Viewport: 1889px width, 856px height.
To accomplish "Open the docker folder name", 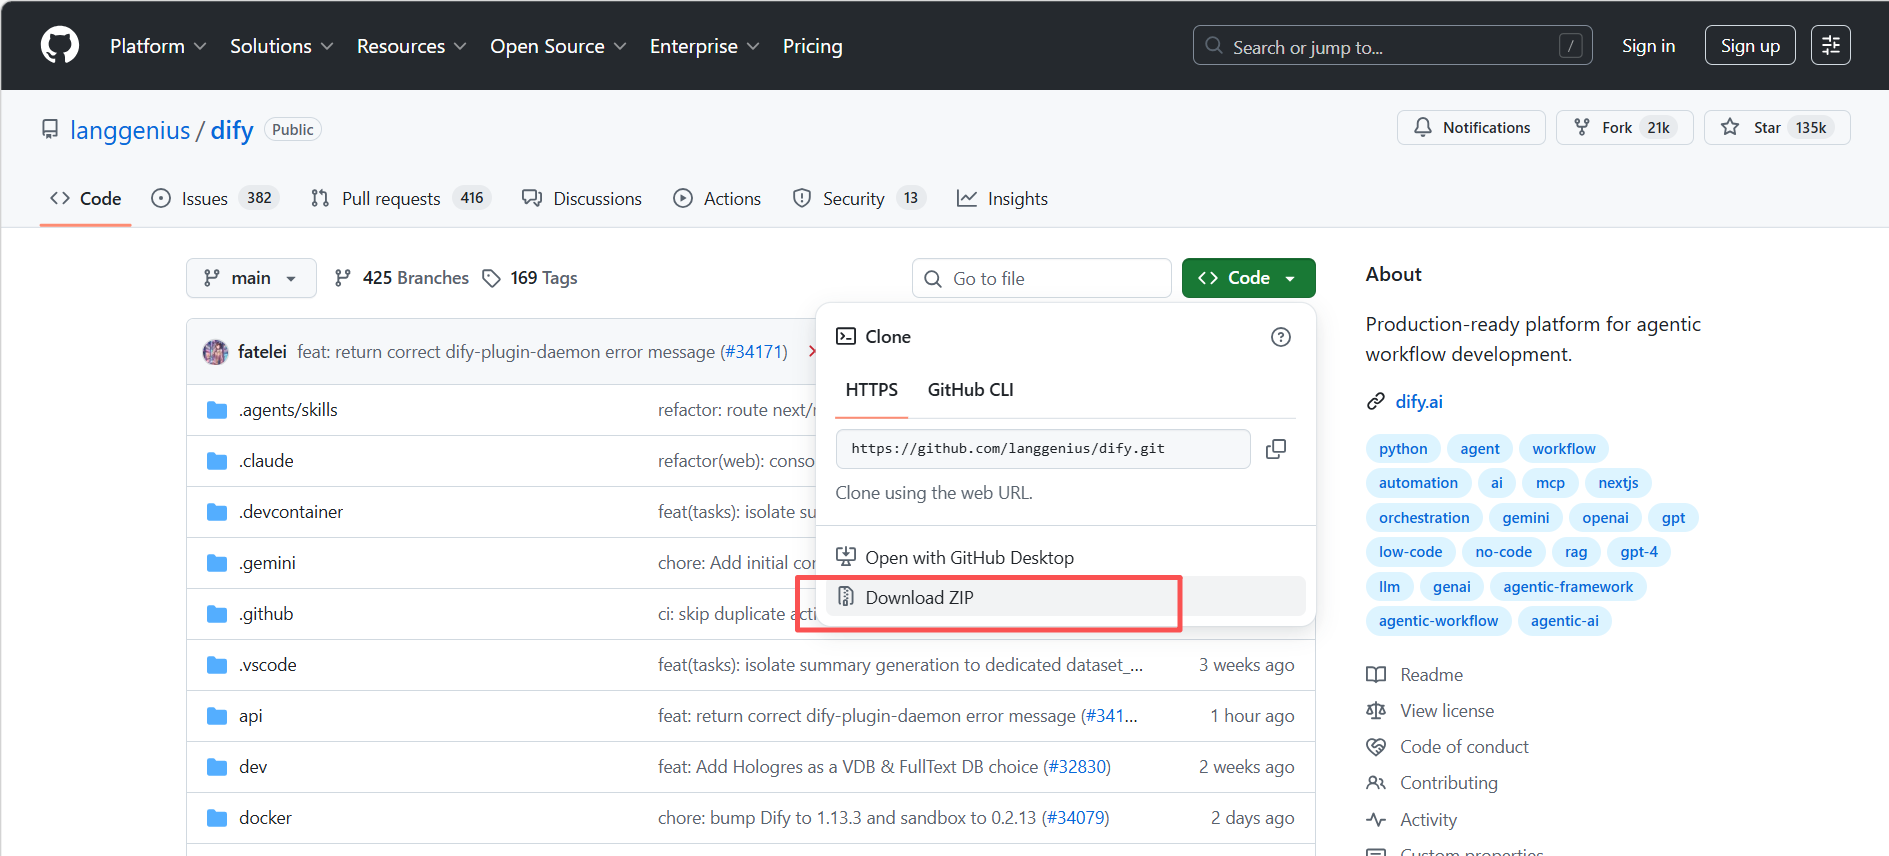I will coord(265,818).
